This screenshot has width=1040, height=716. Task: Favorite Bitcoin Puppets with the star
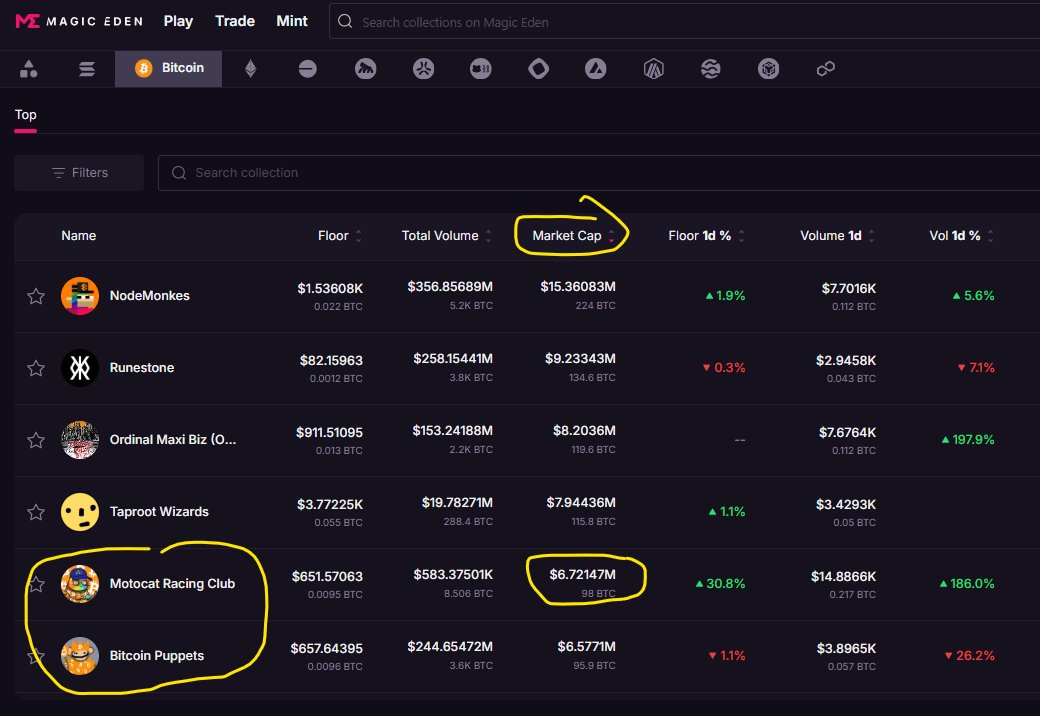(36, 656)
